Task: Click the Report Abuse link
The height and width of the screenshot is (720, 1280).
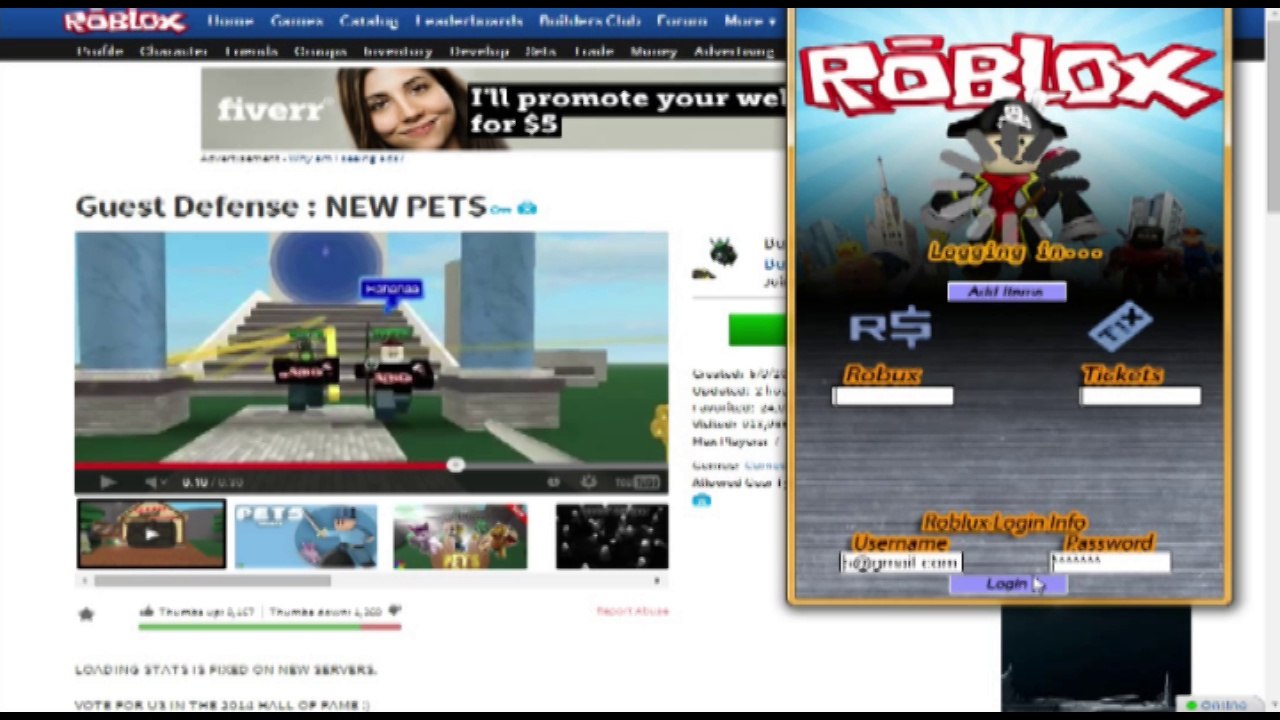Action: point(632,611)
